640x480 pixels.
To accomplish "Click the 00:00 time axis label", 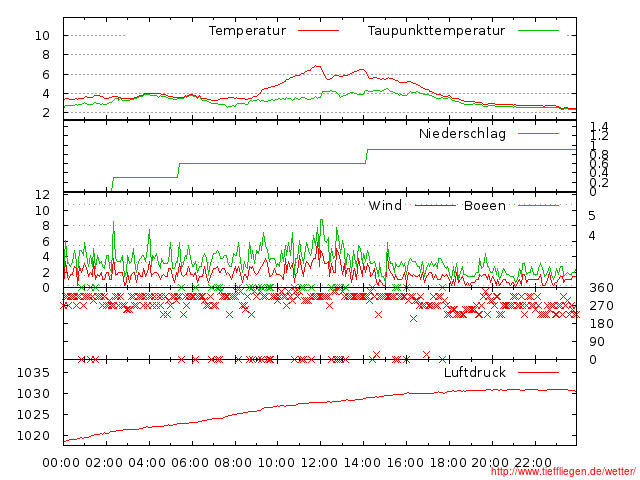I will tap(61, 463).
